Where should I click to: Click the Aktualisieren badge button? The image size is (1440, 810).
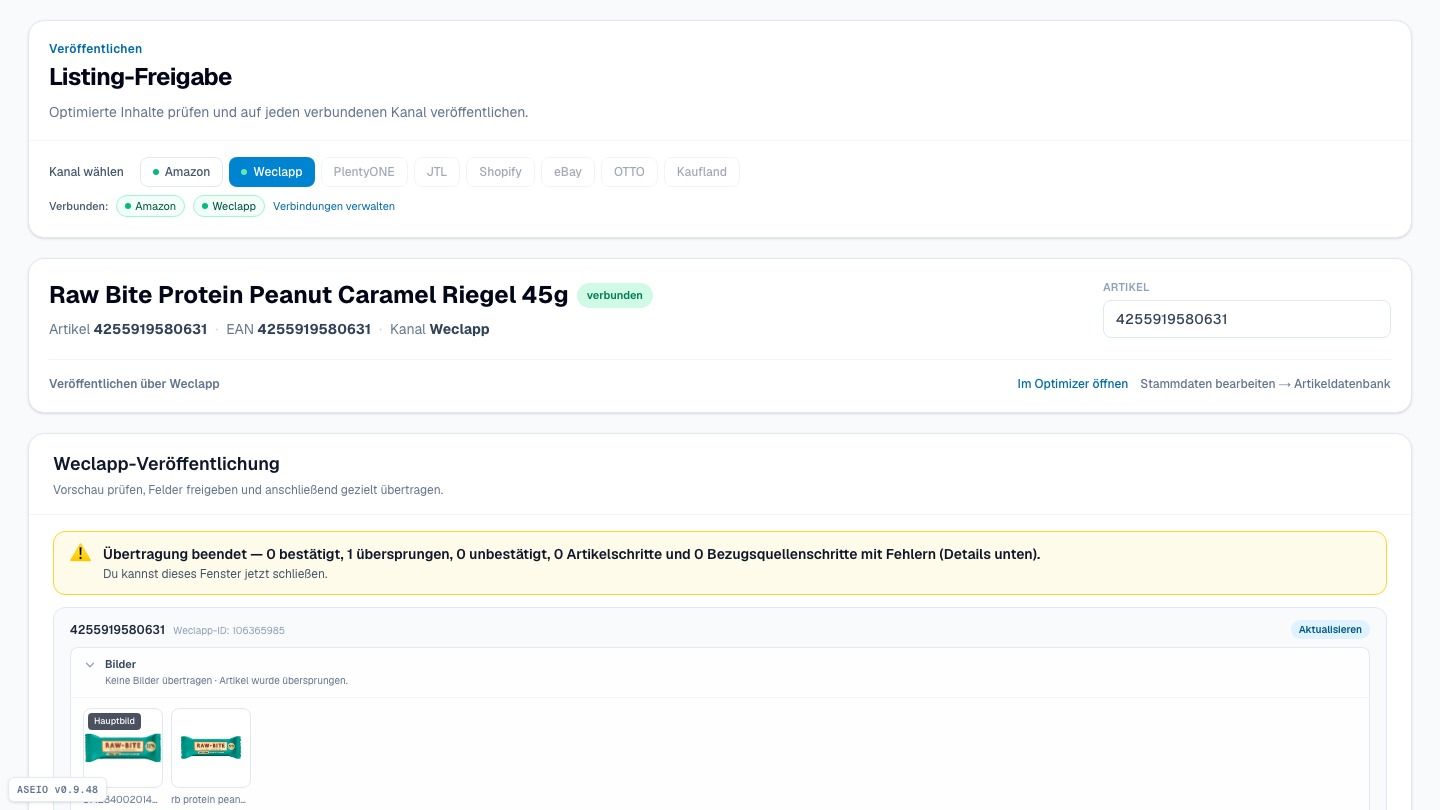(x=1330, y=630)
